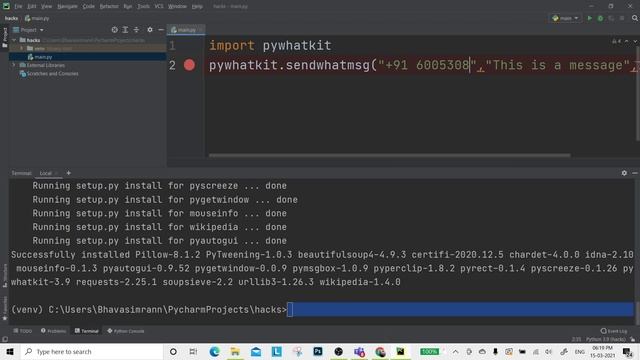Click taskbar clock showing 15-03-2021
This screenshot has width=640, height=360.
click(x=602, y=351)
